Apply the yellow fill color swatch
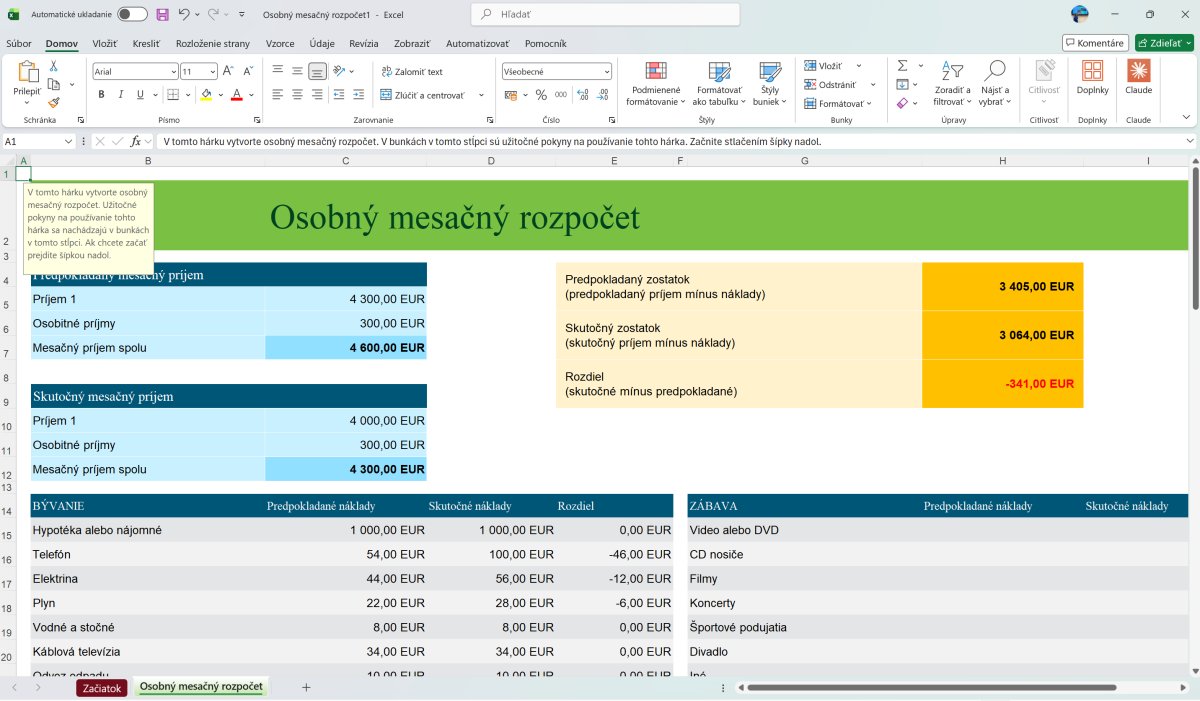Image resolution: width=1200 pixels, height=701 pixels. 206,95
